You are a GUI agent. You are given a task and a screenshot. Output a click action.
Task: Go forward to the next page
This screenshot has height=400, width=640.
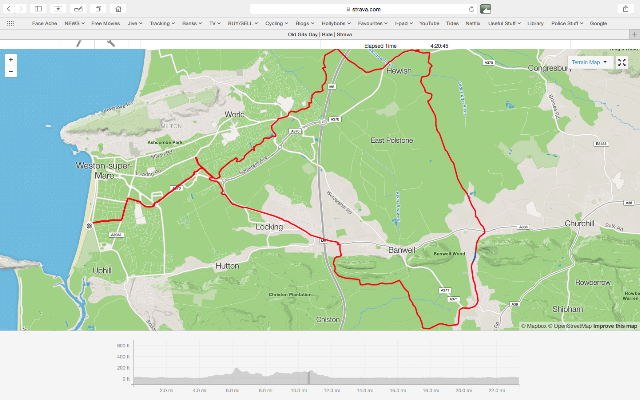tap(20, 9)
